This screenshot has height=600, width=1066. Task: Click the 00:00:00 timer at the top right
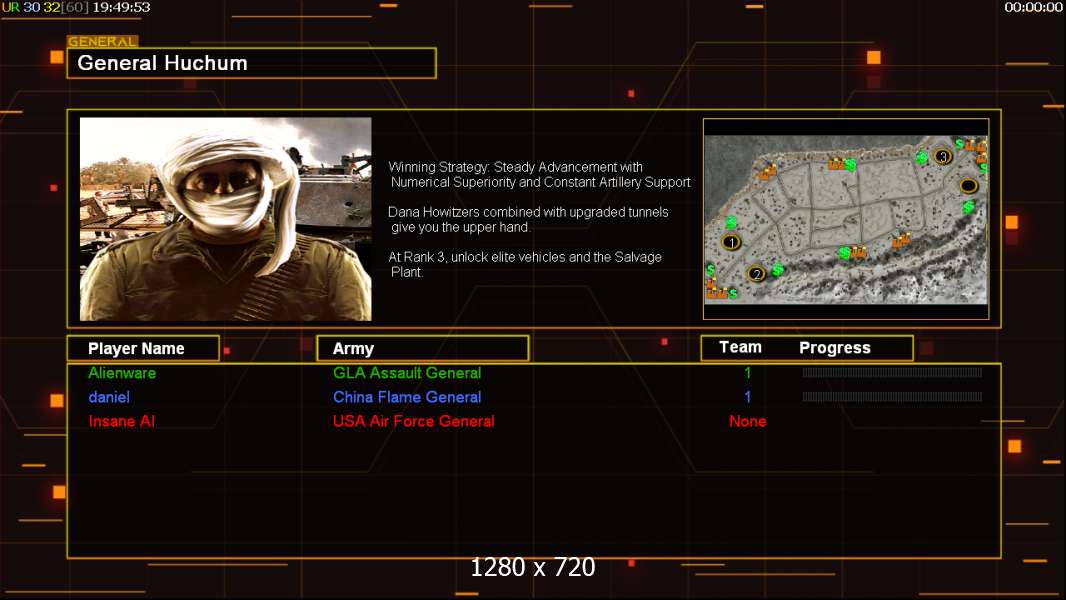point(1033,7)
